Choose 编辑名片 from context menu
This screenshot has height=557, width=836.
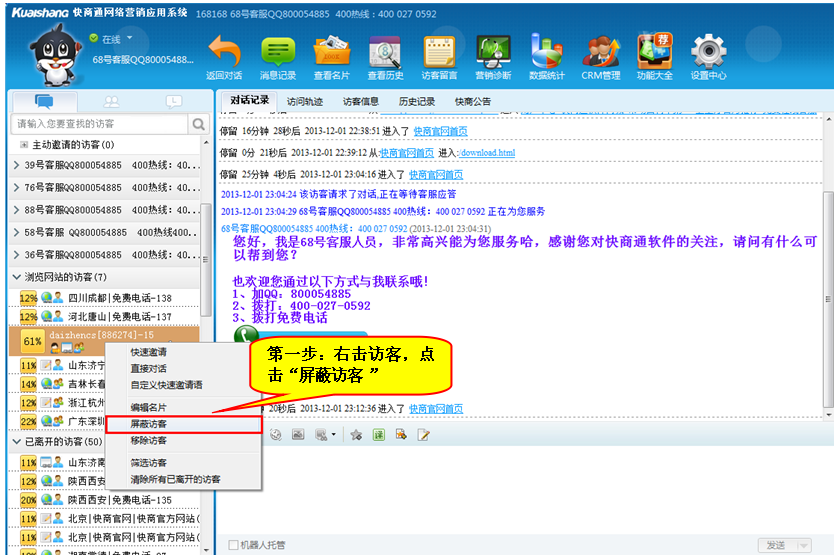(x=149, y=407)
